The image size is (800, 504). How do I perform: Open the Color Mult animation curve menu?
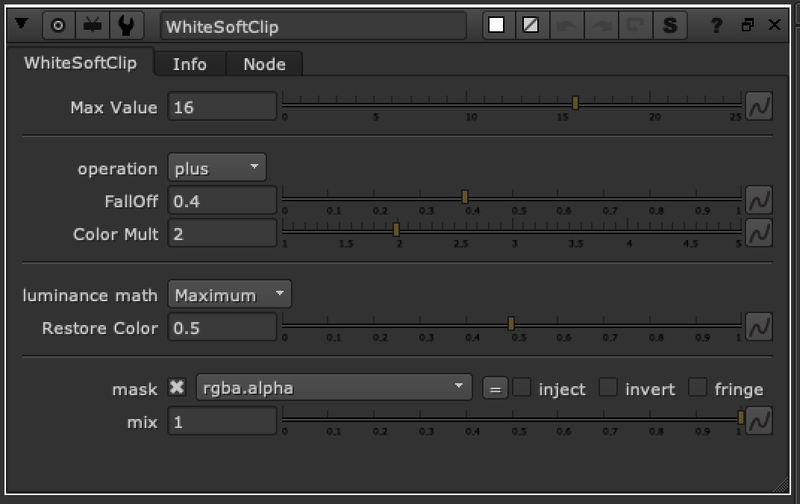[759, 233]
